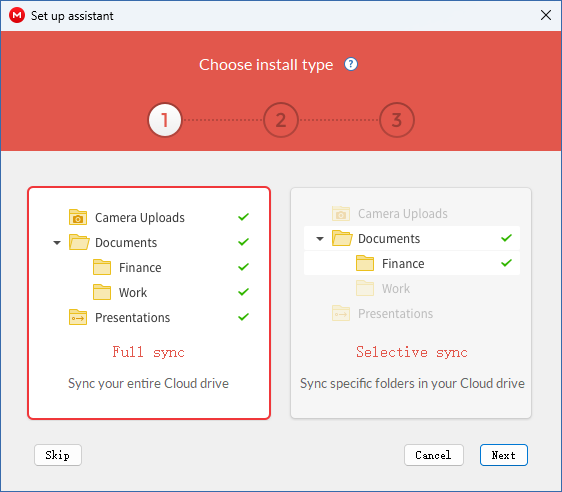
Task: Click 'Documents' label in Selective sync
Action: pyautogui.click(x=389, y=239)
